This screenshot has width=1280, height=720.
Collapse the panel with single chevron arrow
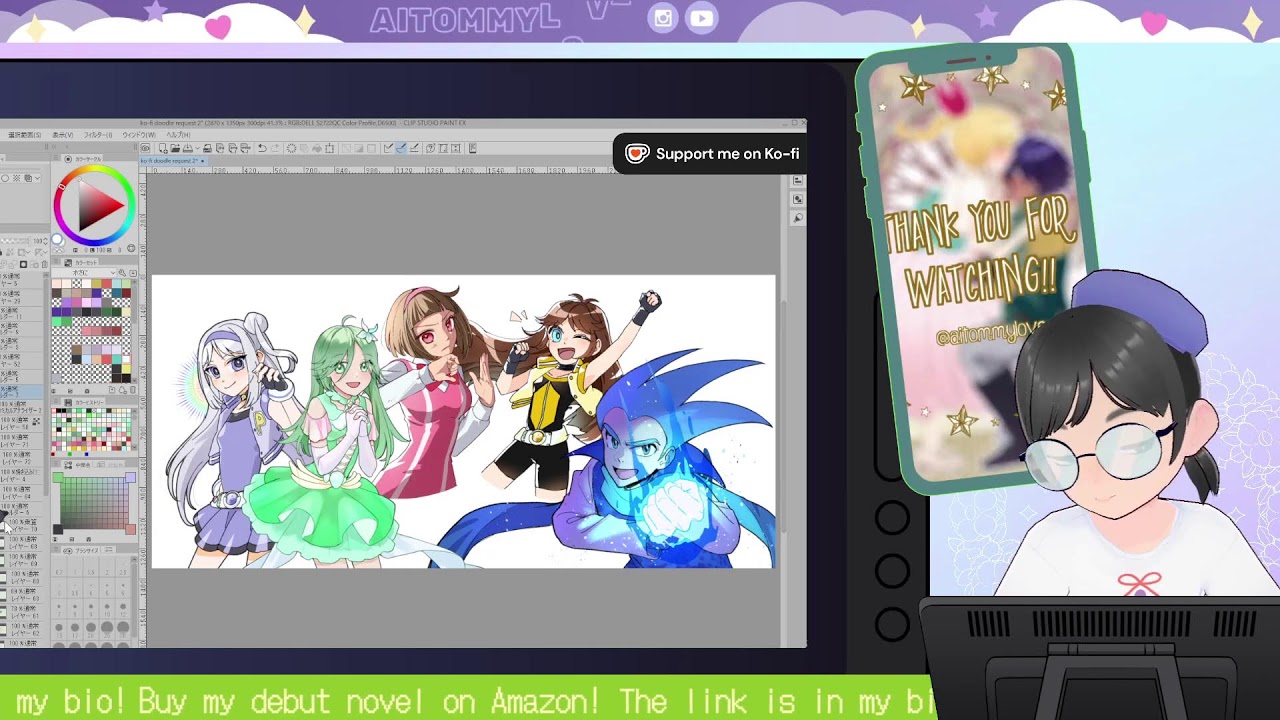tap(67, 146)
